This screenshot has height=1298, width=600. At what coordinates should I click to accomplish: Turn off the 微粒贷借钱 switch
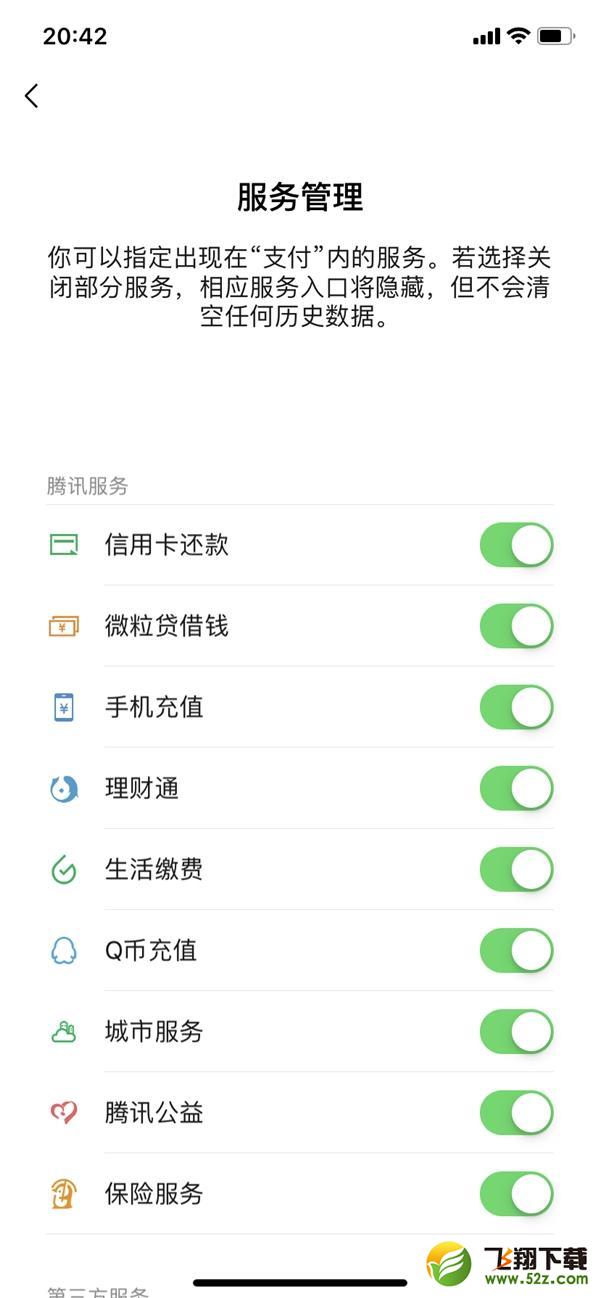[x=516, y=627]
